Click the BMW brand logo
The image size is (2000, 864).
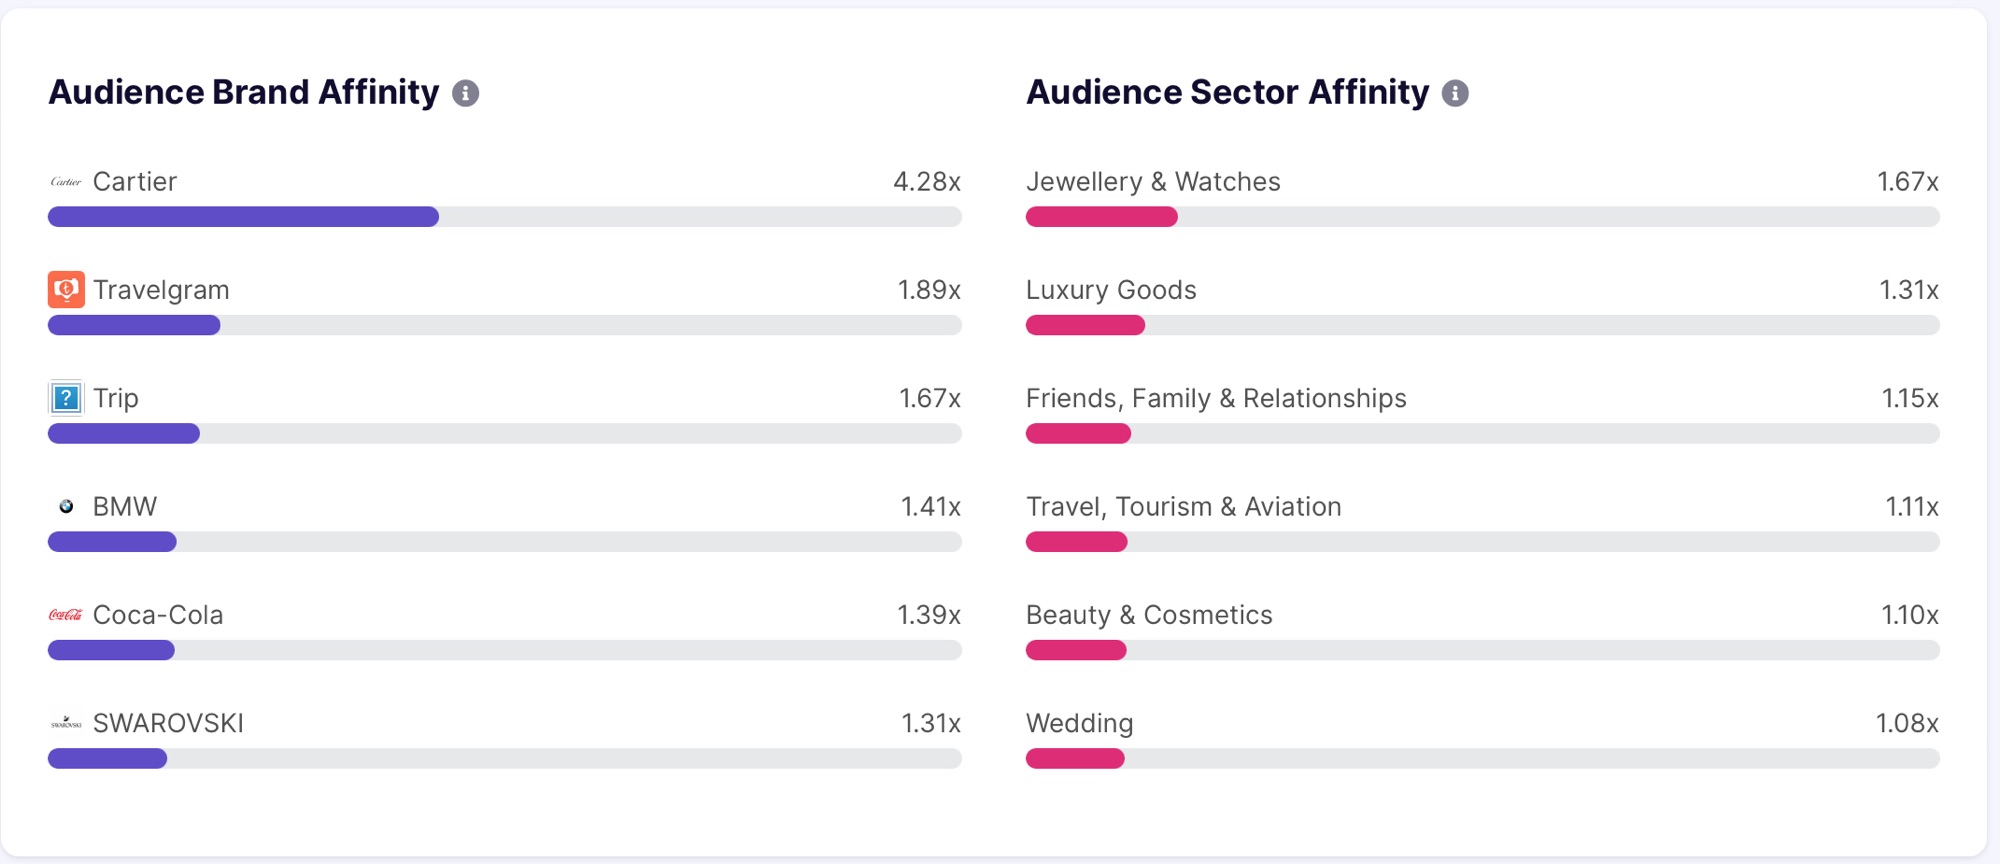point(66,507)
